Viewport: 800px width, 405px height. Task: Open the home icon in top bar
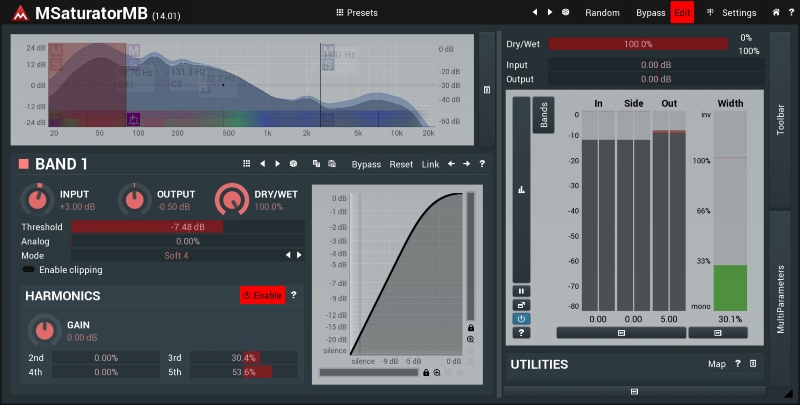[777, 12]
